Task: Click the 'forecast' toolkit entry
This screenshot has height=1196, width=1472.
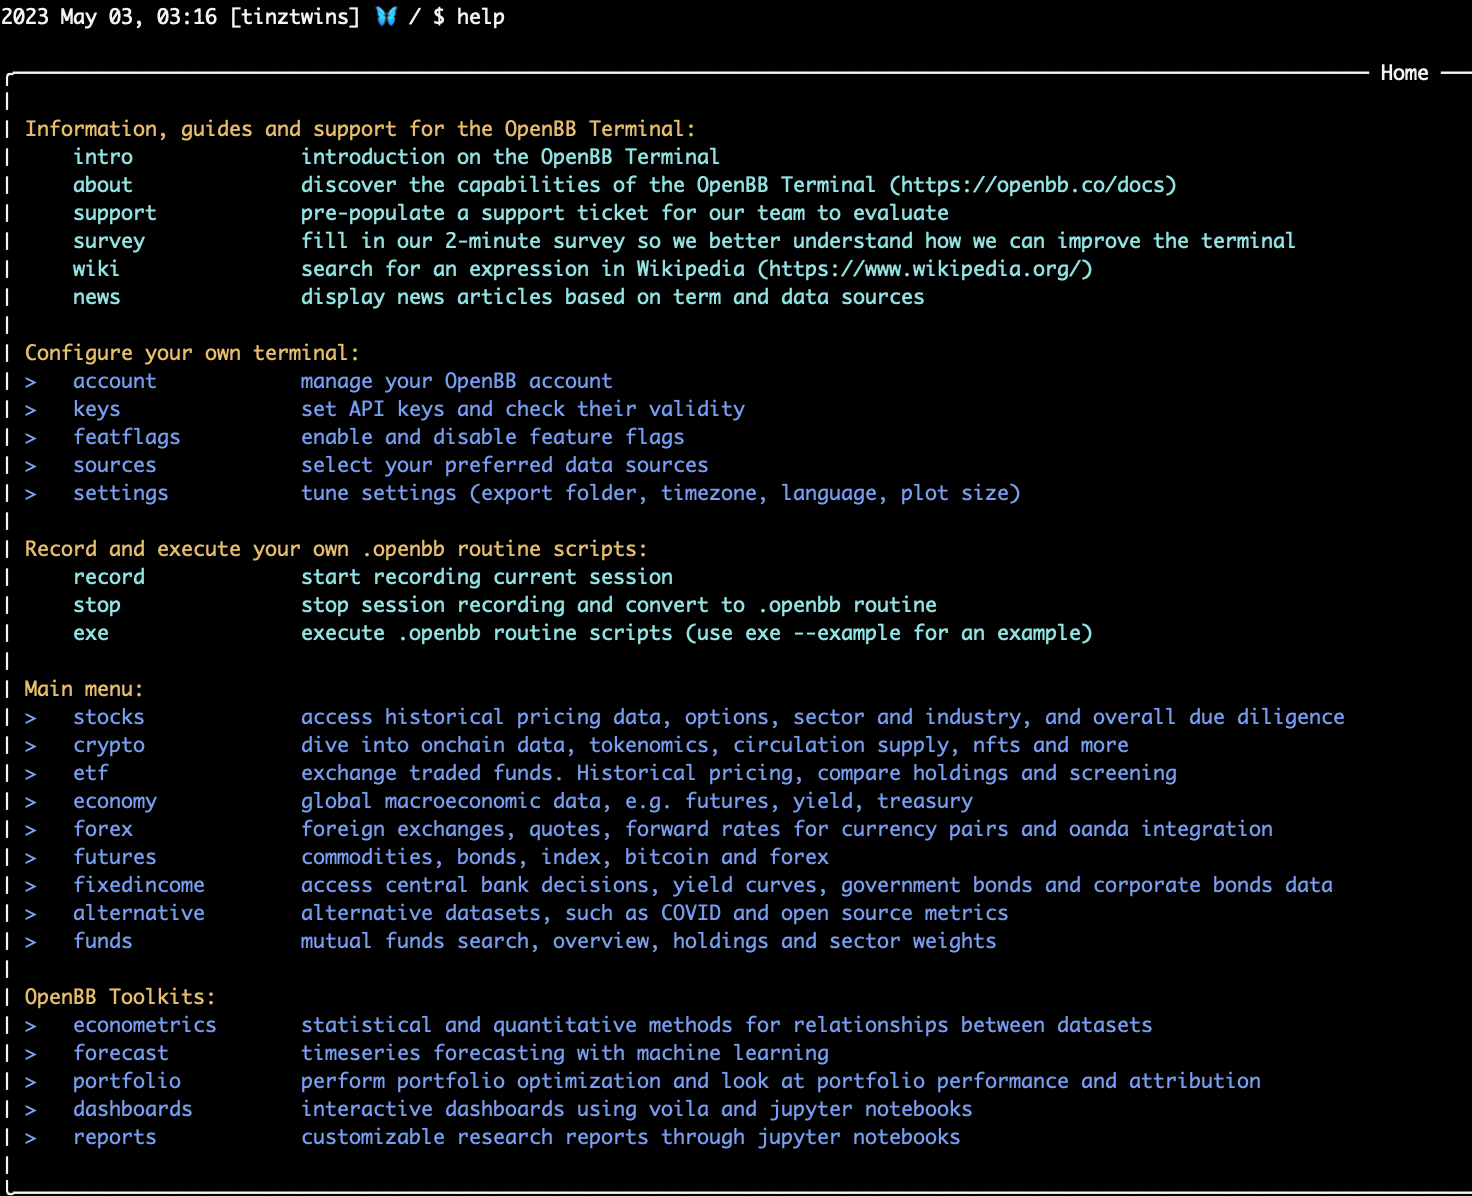Action: click(x=121, y=1053)
